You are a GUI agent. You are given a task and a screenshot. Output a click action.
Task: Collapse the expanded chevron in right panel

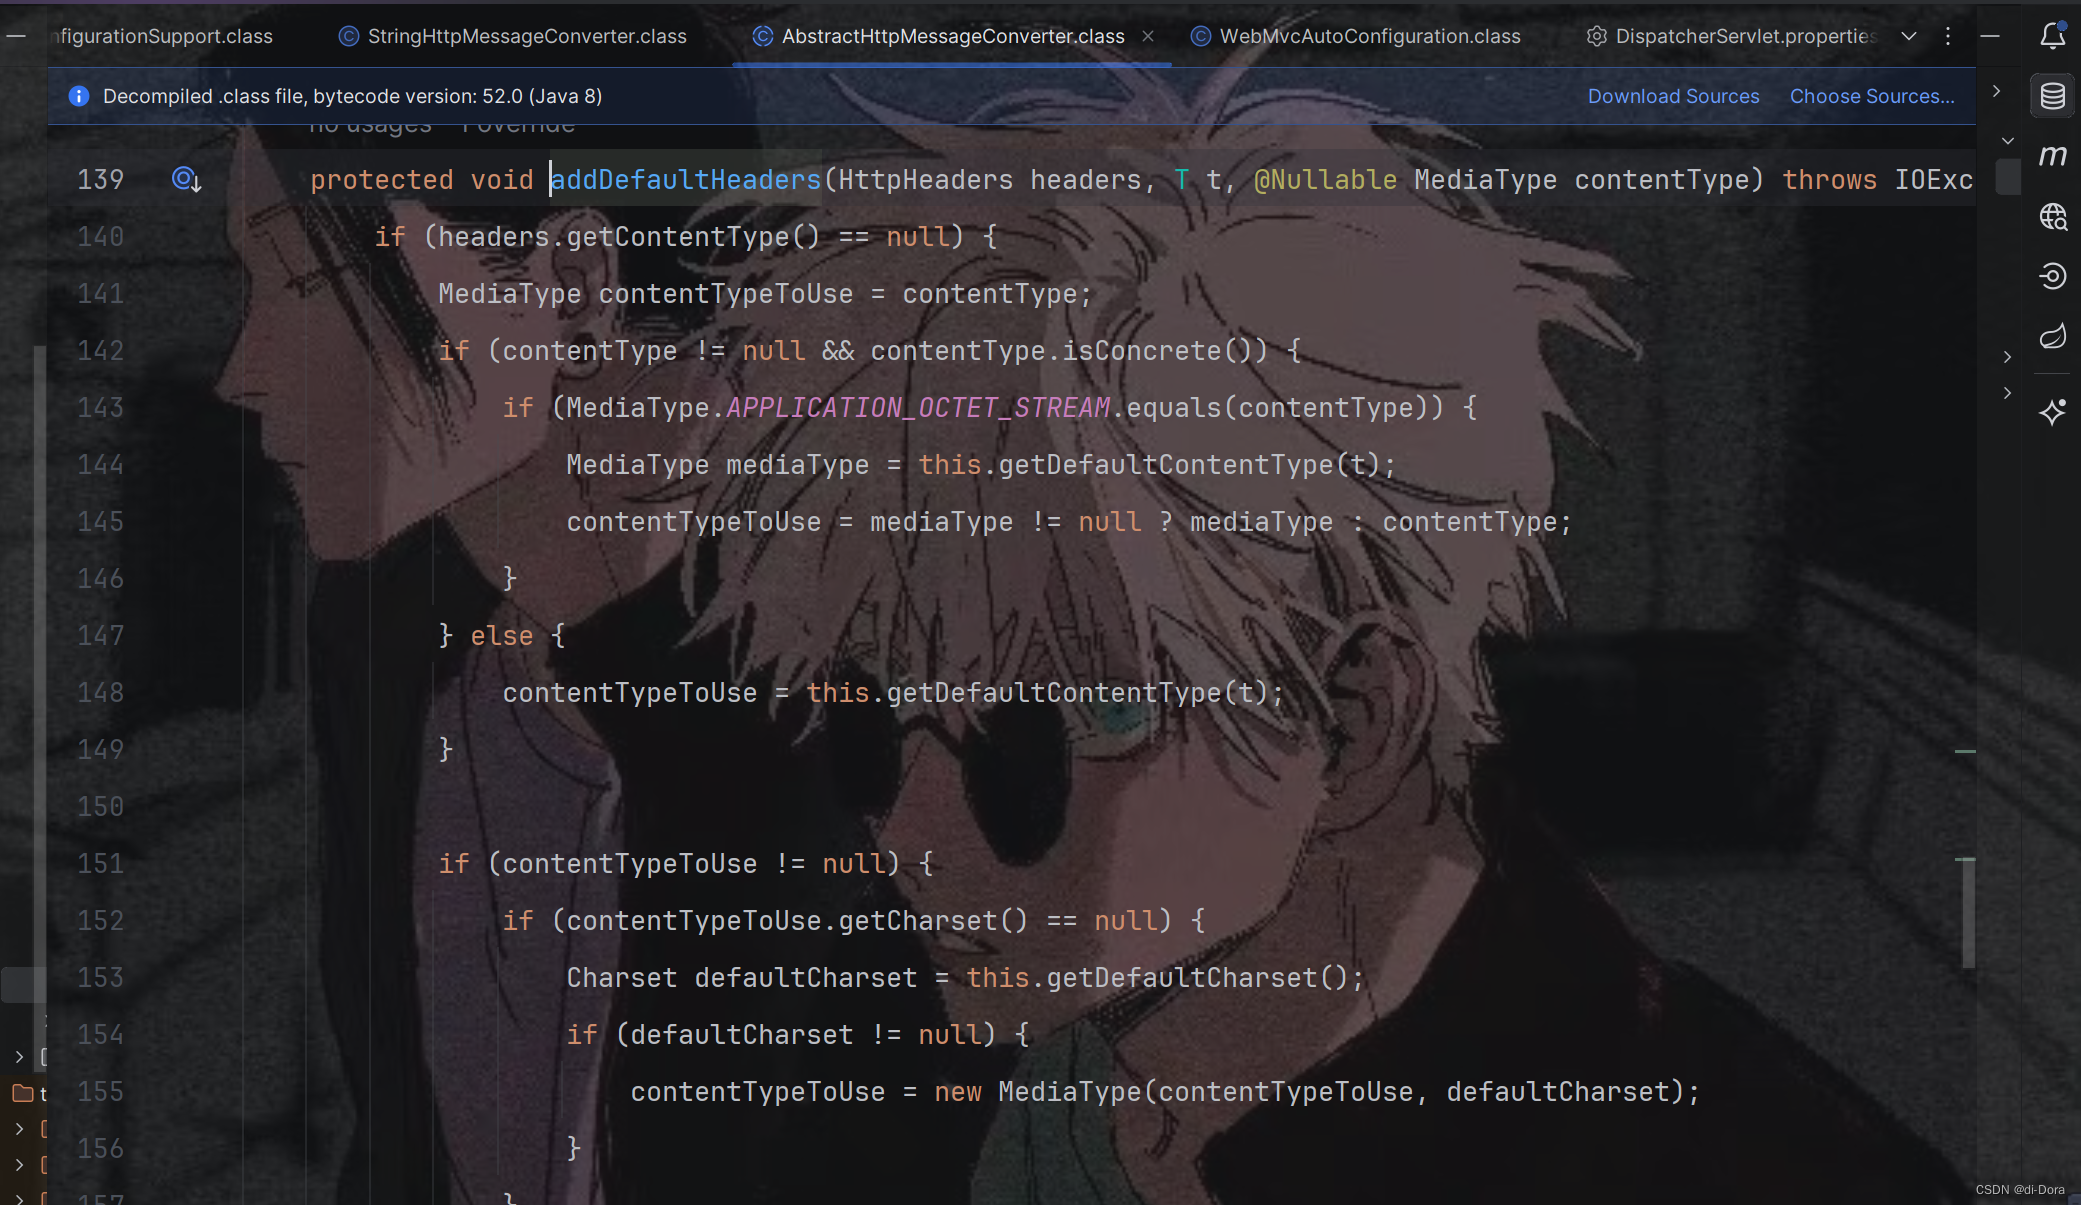point(2007,141)
